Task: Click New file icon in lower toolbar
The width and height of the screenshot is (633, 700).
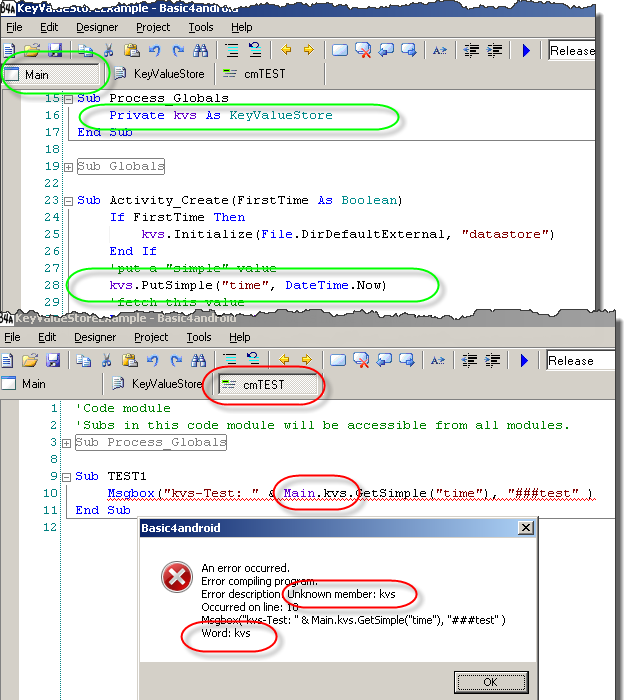Action: click(8, 360)
